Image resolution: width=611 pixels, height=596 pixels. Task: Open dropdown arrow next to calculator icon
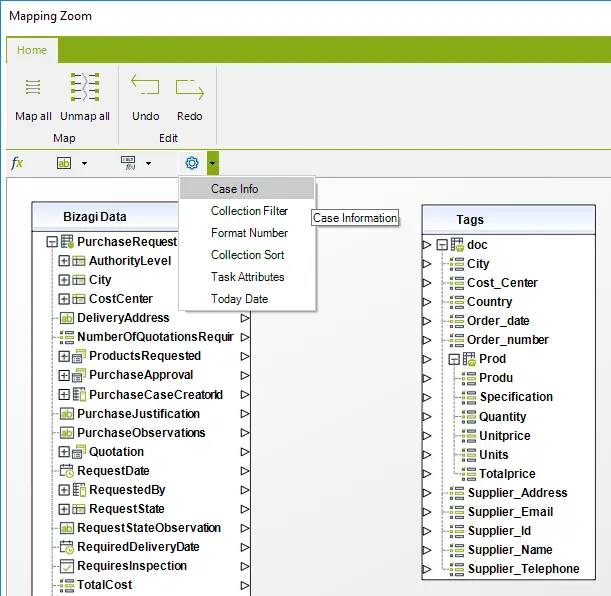tap(148, 163)
